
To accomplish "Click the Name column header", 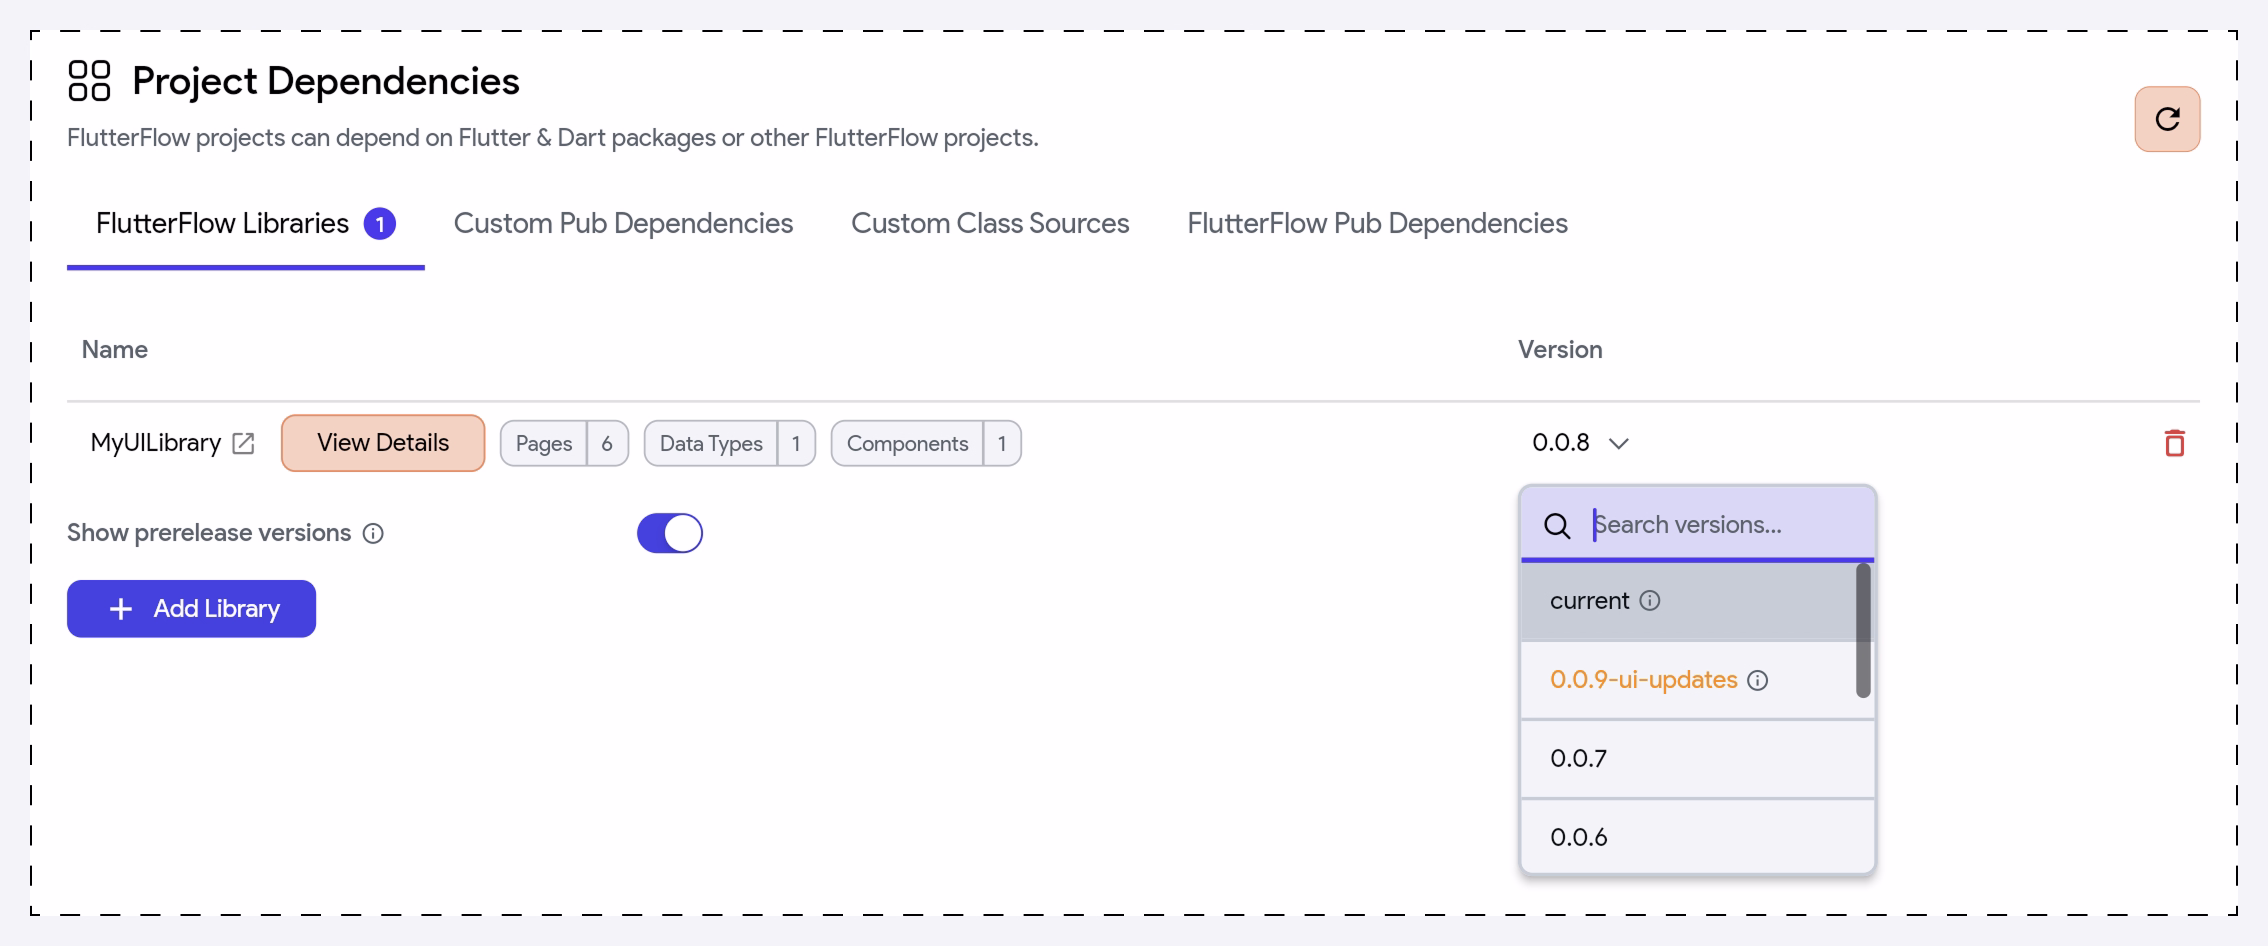I will click(115, 350).
